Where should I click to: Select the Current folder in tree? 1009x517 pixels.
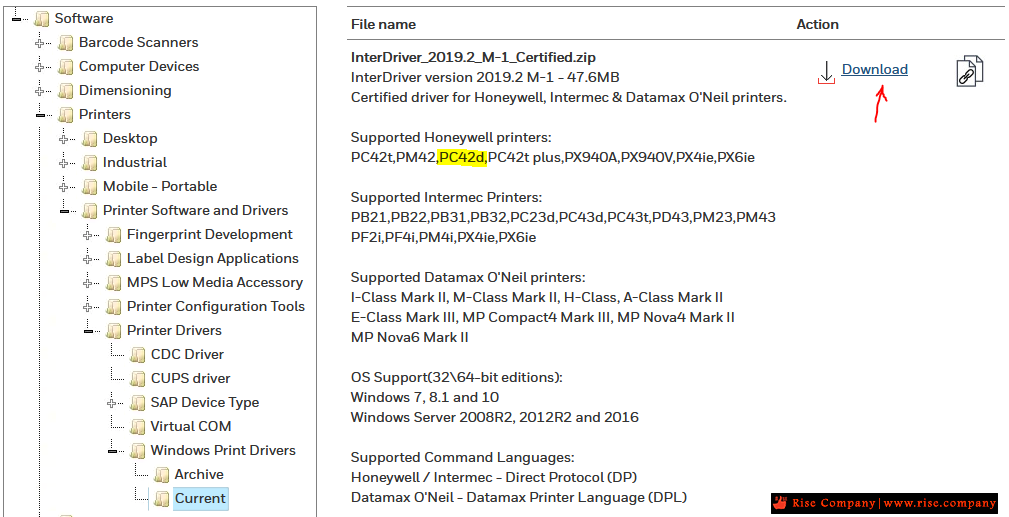coord(200,498)
